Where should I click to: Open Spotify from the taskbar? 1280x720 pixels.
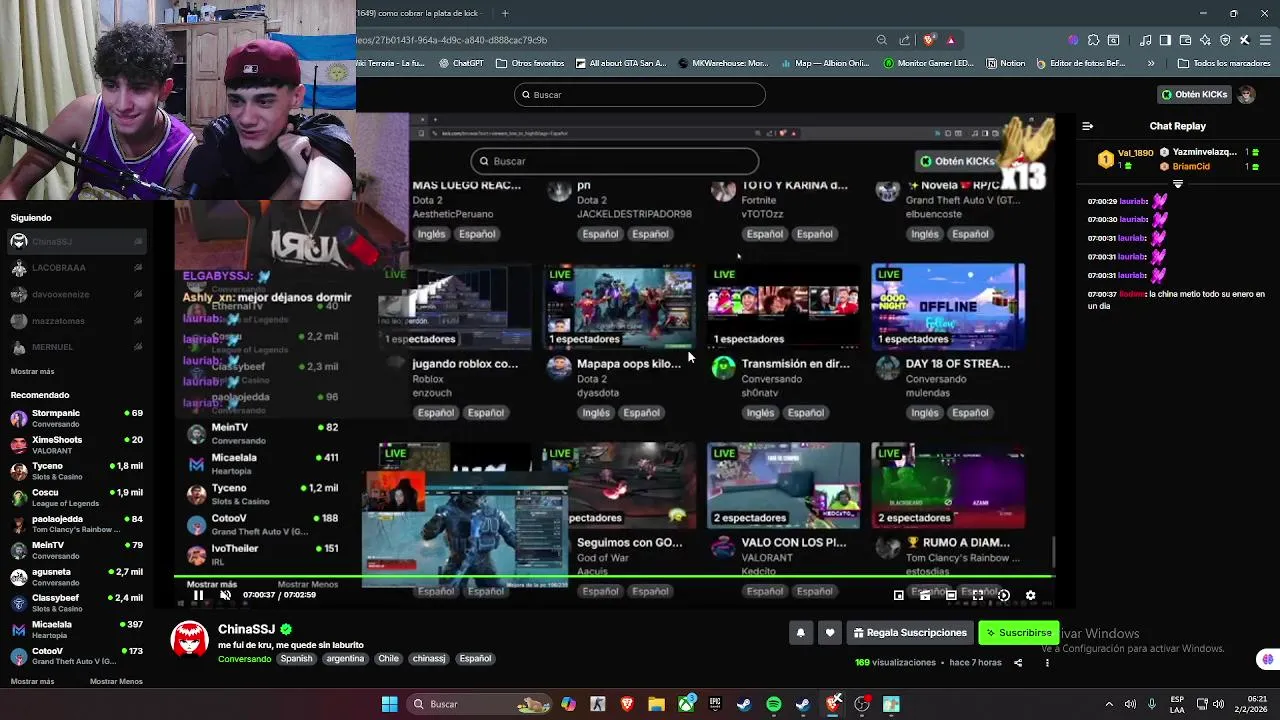coord(774,704)
